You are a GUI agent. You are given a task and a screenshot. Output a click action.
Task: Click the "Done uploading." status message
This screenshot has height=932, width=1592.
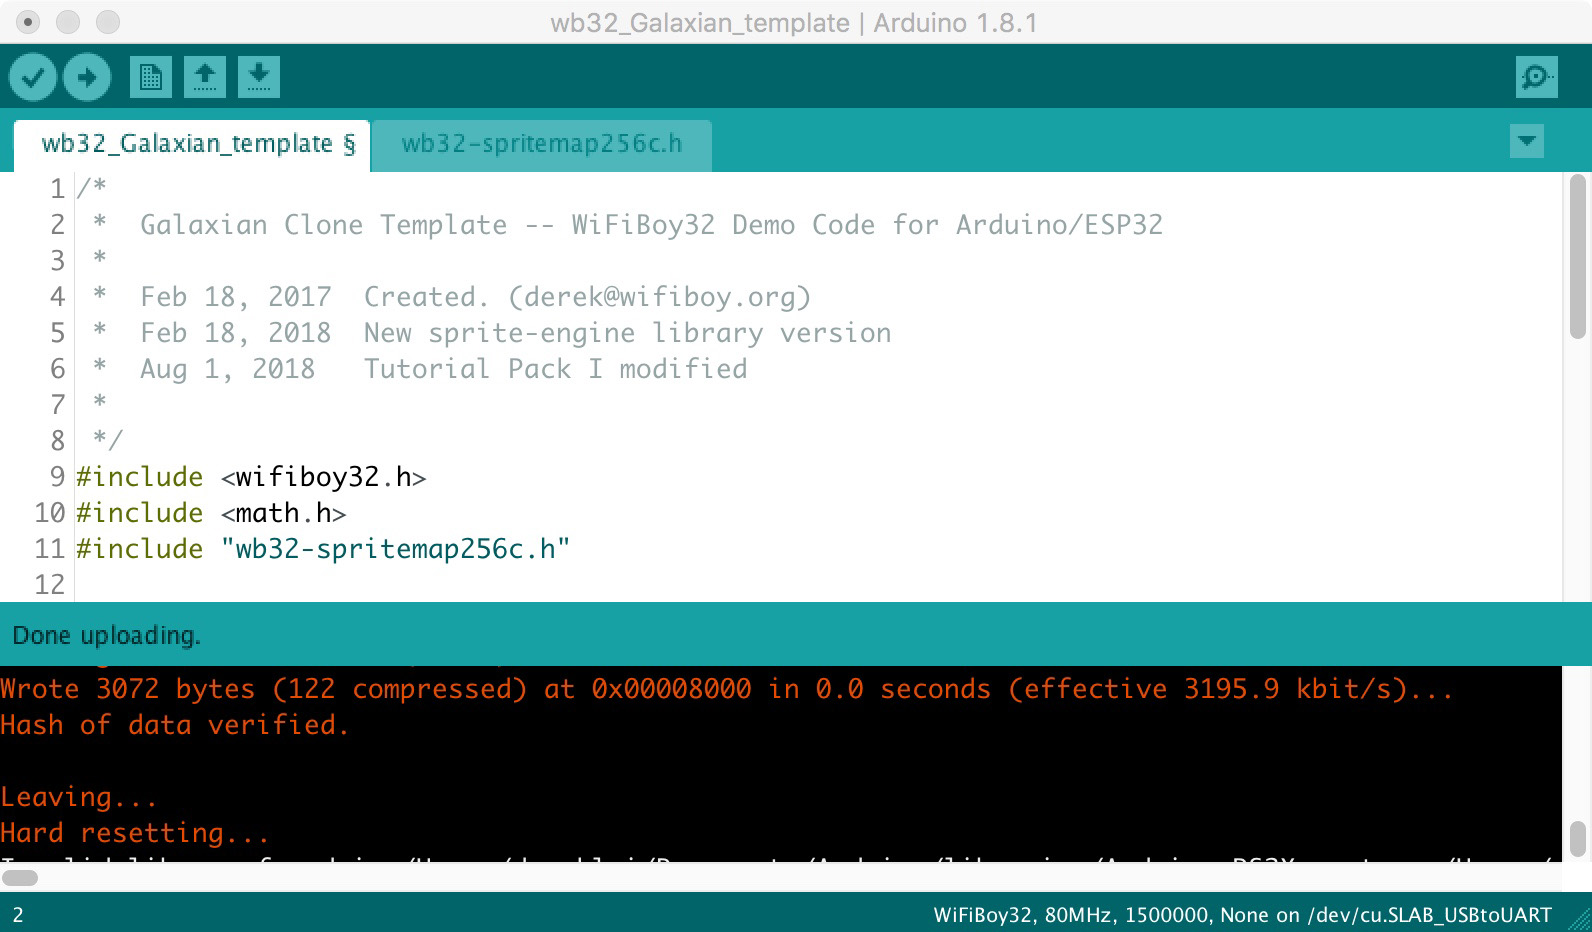[107, 635]
